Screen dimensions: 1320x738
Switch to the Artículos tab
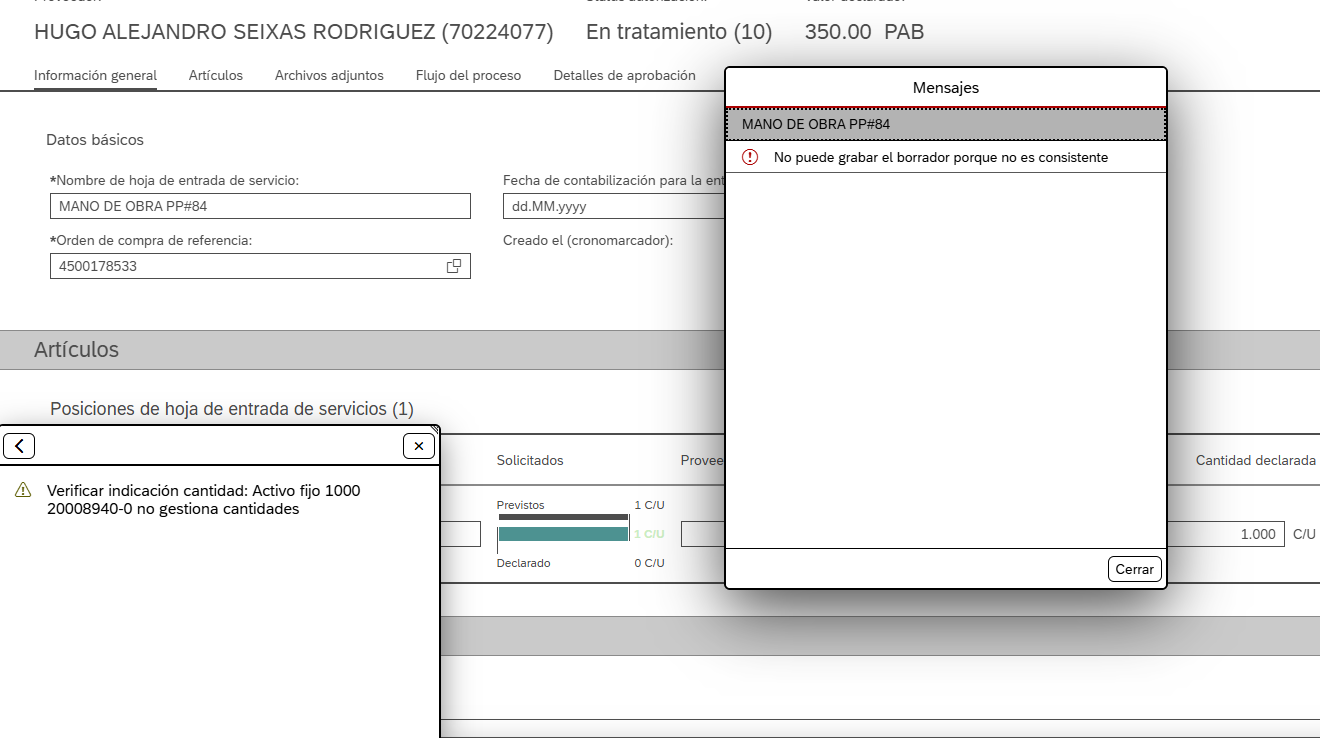point(216,75)
